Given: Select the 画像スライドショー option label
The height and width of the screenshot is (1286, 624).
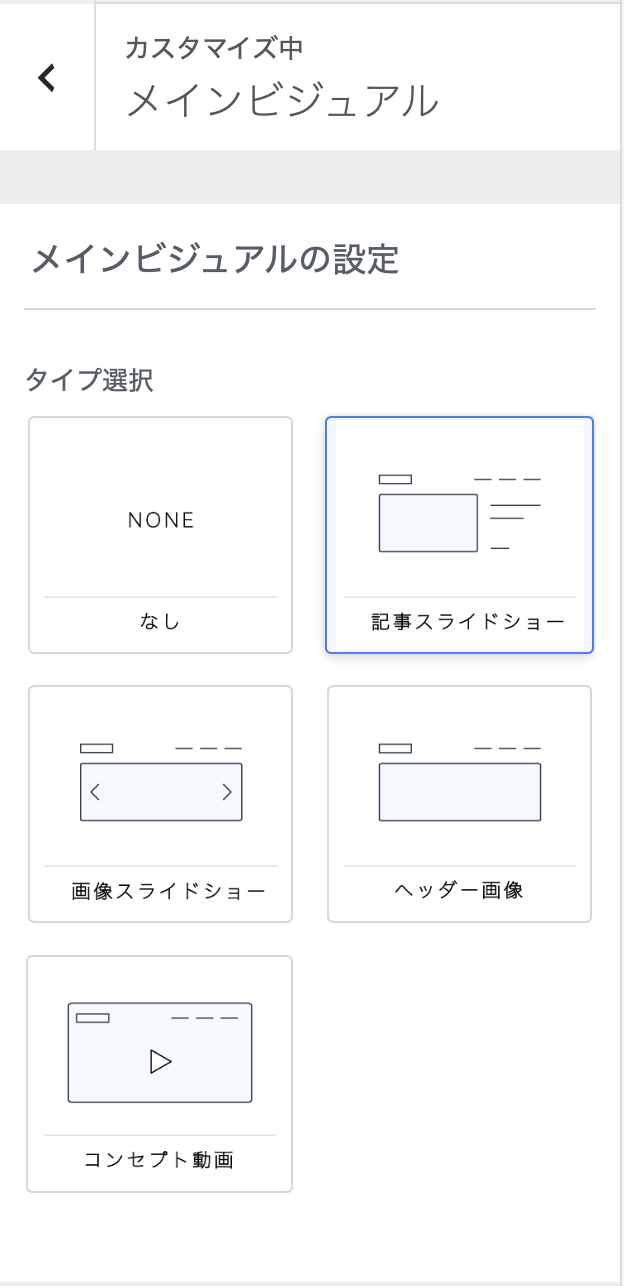Looking at the screenshot, I should [169, 891].
